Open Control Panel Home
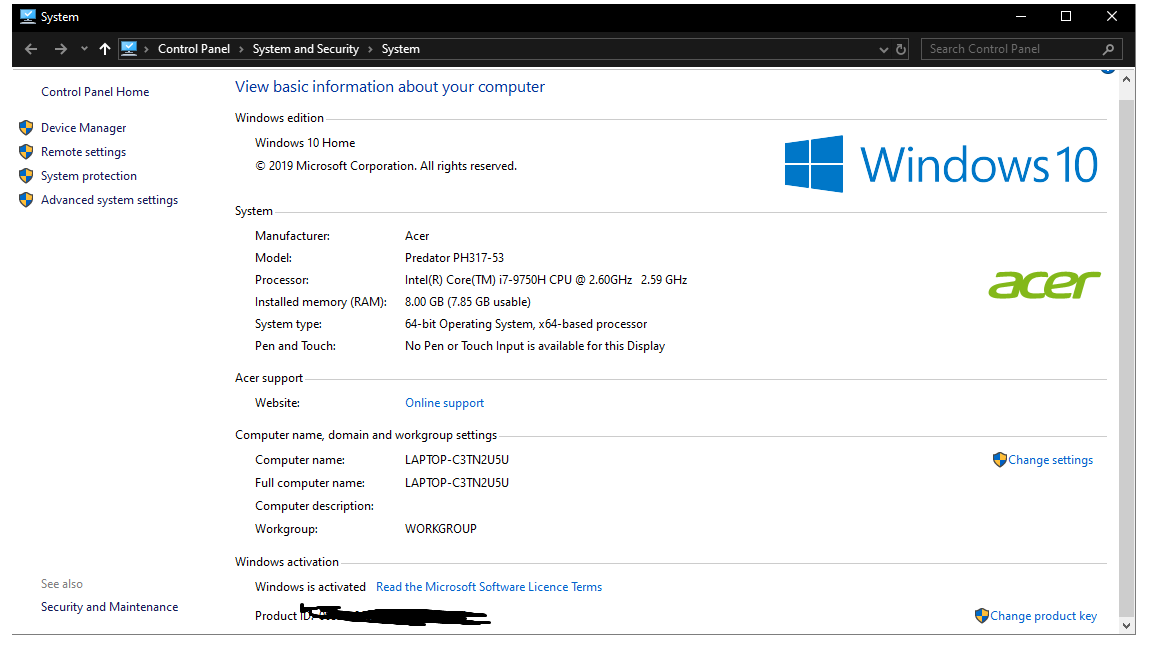 pos(95,92)
